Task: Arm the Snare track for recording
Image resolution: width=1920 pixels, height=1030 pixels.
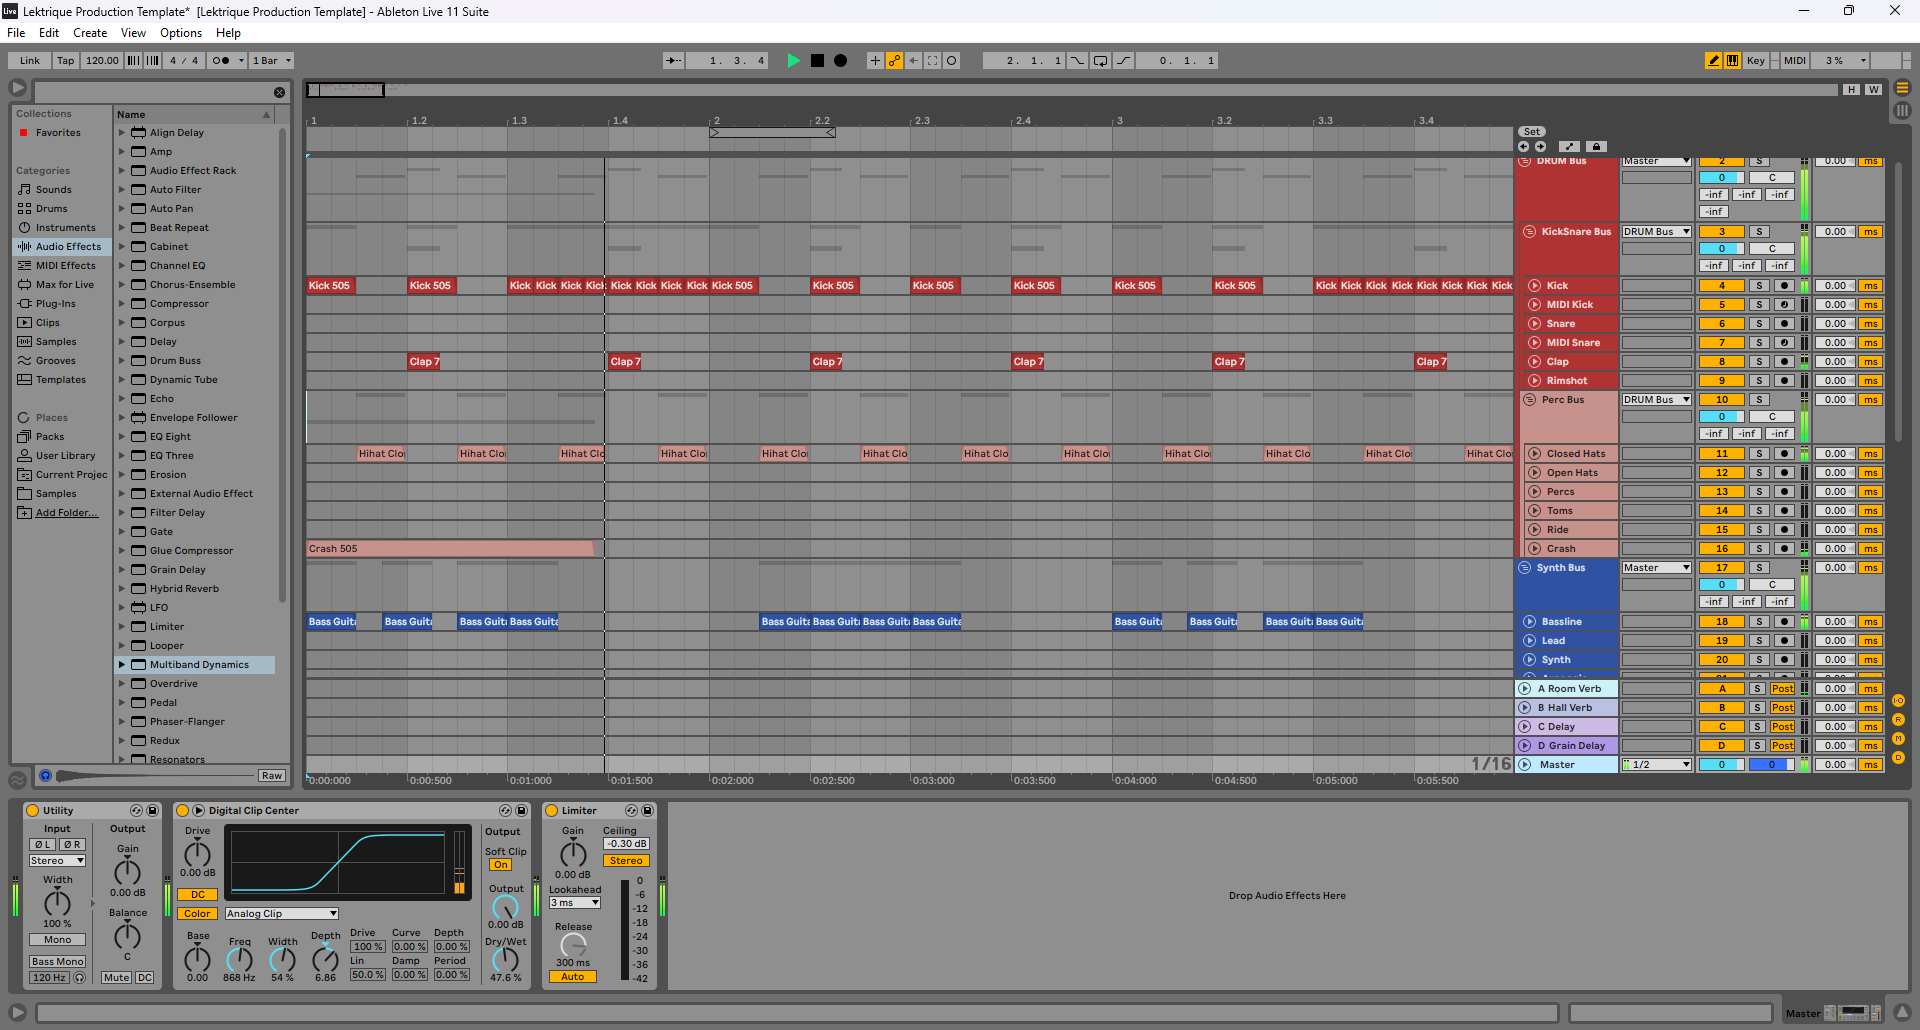Action: point(1783,323)
